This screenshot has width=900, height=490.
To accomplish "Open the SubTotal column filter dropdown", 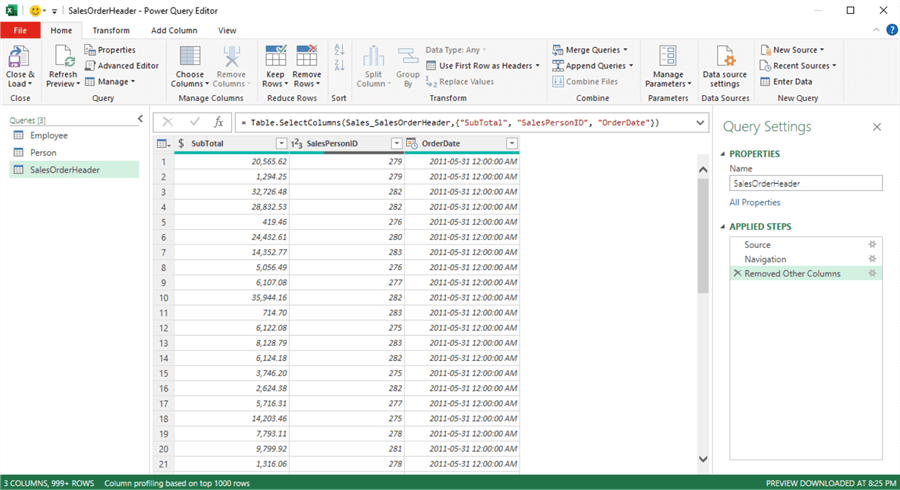I will click(x=281, y=144).
